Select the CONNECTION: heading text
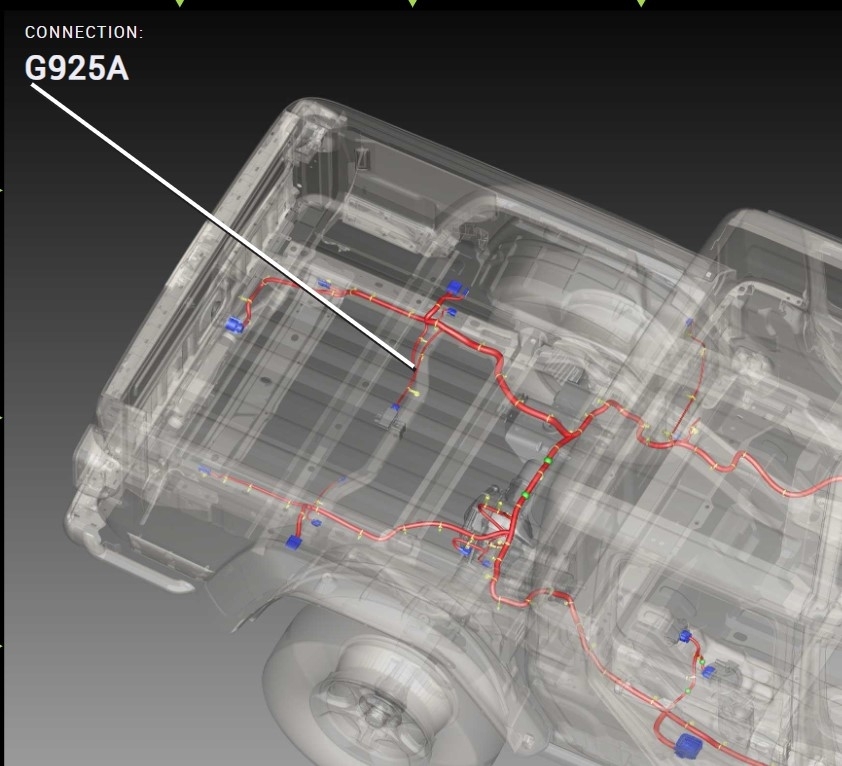 [x=84, y=32]
